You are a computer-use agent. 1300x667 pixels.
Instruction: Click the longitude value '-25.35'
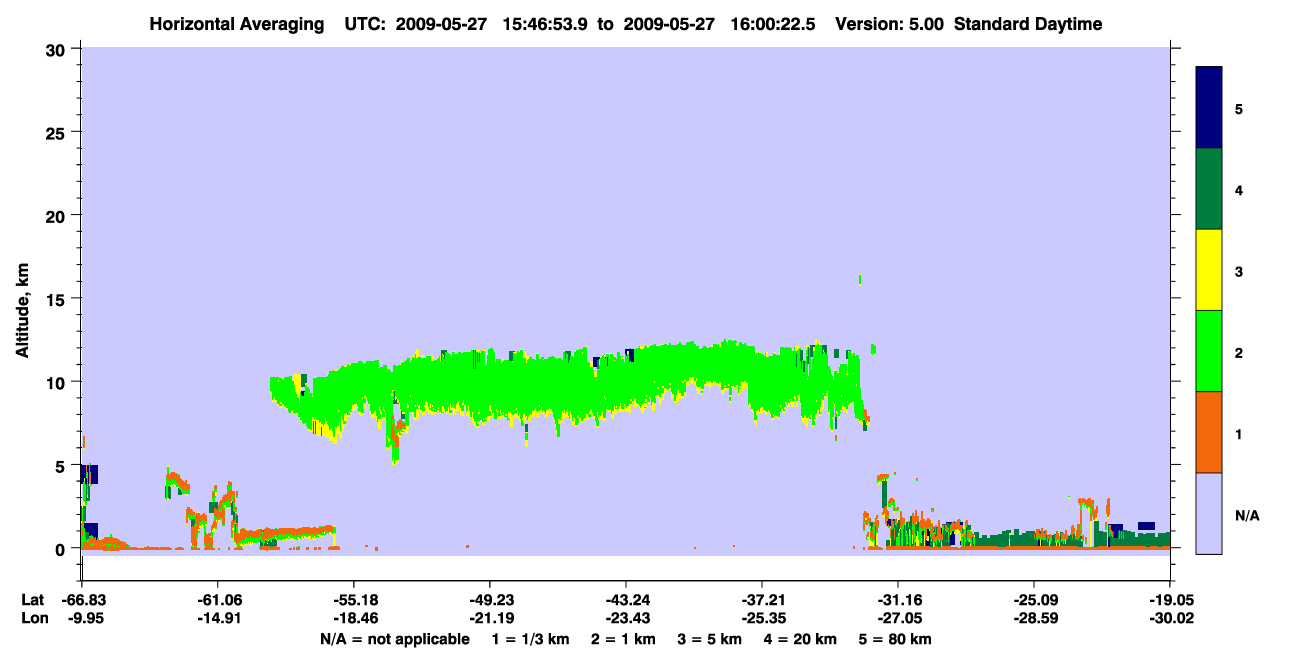coord(761,619)
